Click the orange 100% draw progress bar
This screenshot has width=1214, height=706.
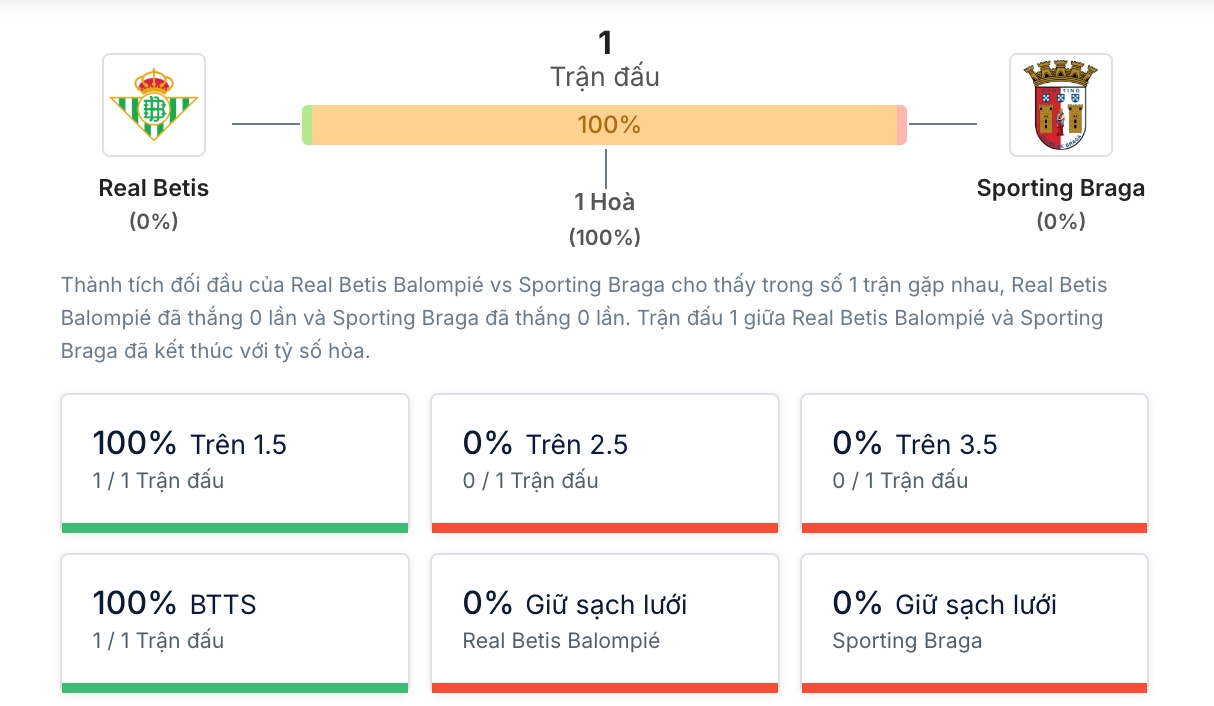click(x=604, y=125)
